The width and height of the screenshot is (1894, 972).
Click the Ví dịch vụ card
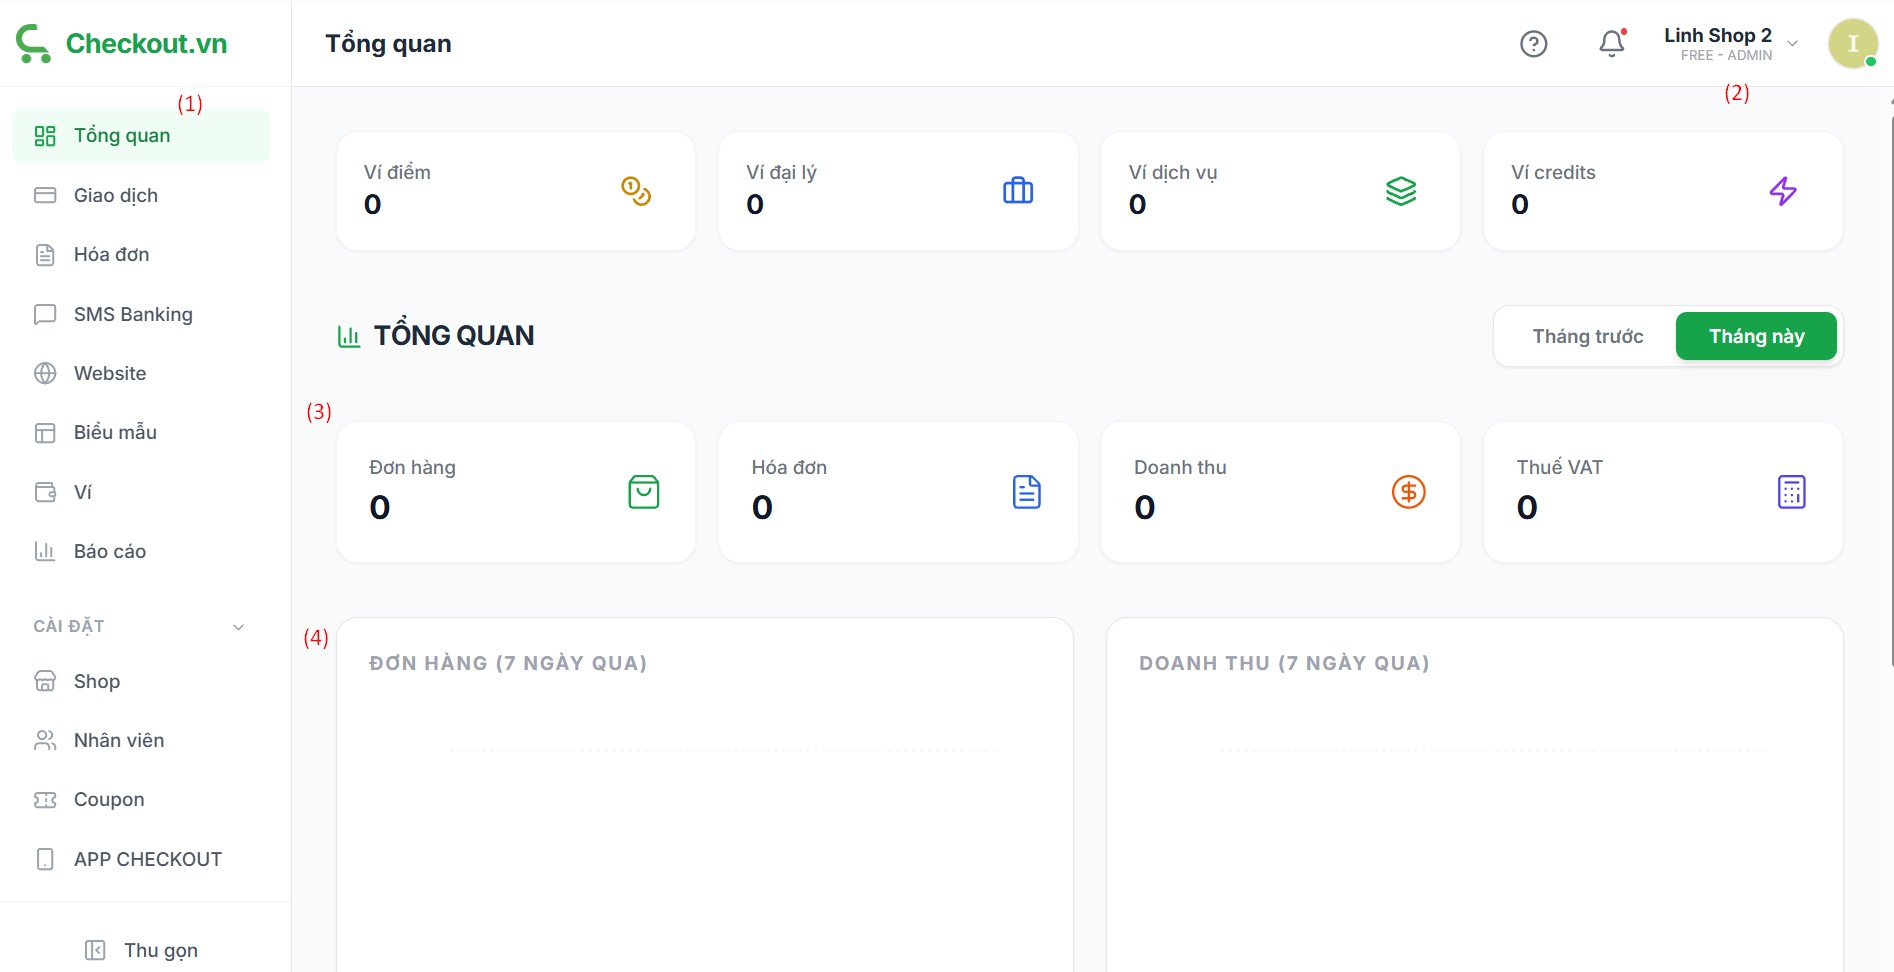(1279, 191)
